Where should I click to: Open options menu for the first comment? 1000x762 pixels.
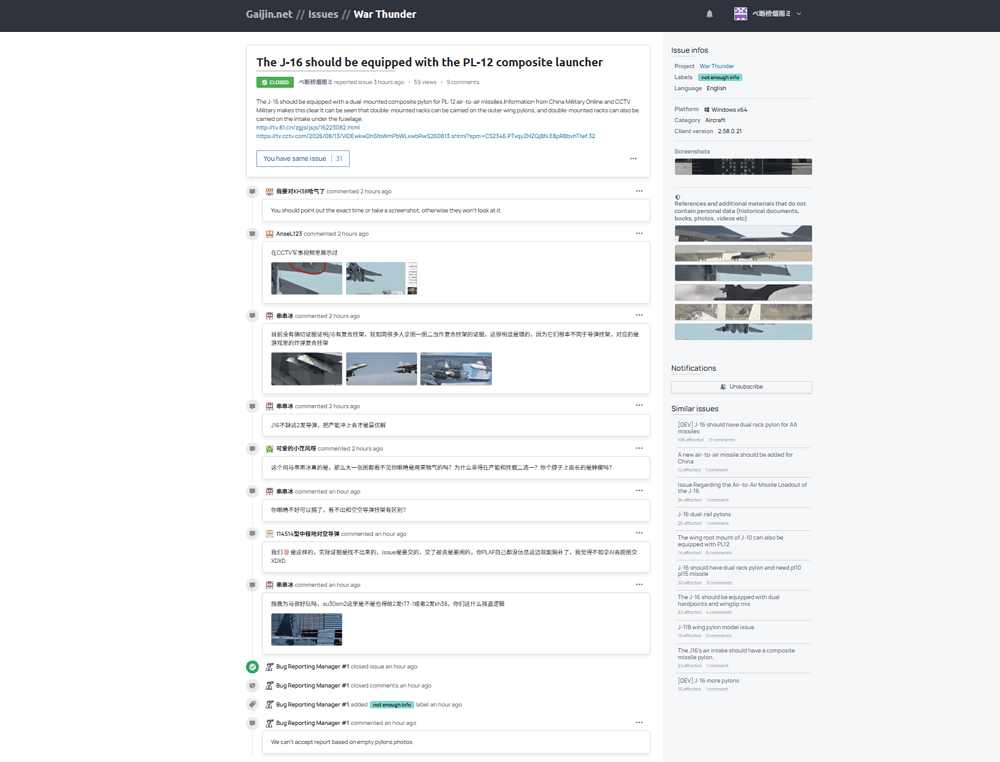pos(639,191)
